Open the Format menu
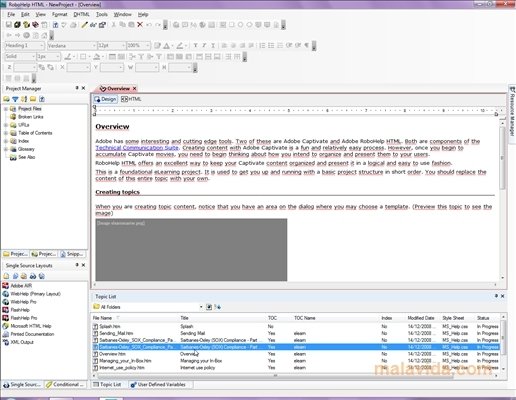This screenshot has height=400, width=516. [x=60, y=14]
